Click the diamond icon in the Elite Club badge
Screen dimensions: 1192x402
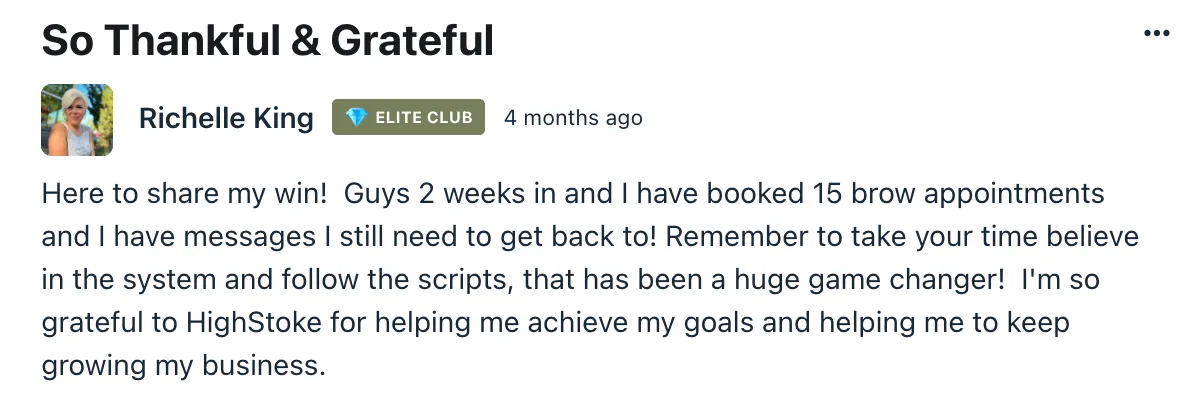(356, 118)
